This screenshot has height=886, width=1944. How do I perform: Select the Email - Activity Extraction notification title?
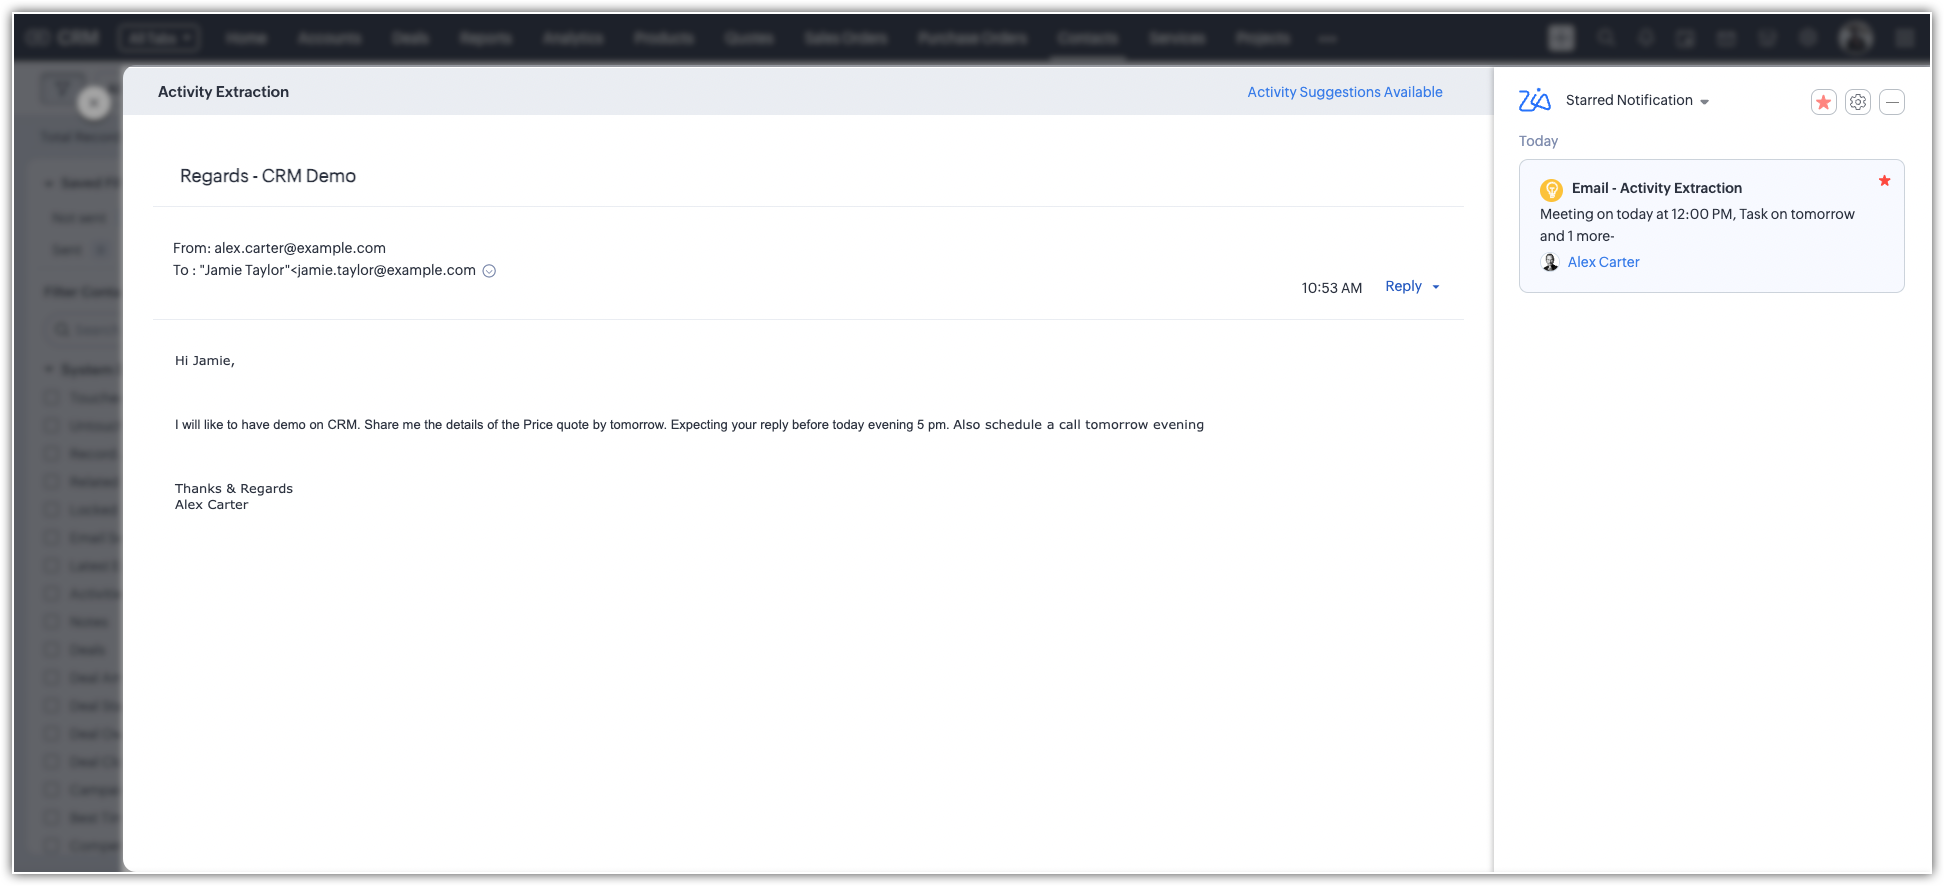click(1656, 188)
